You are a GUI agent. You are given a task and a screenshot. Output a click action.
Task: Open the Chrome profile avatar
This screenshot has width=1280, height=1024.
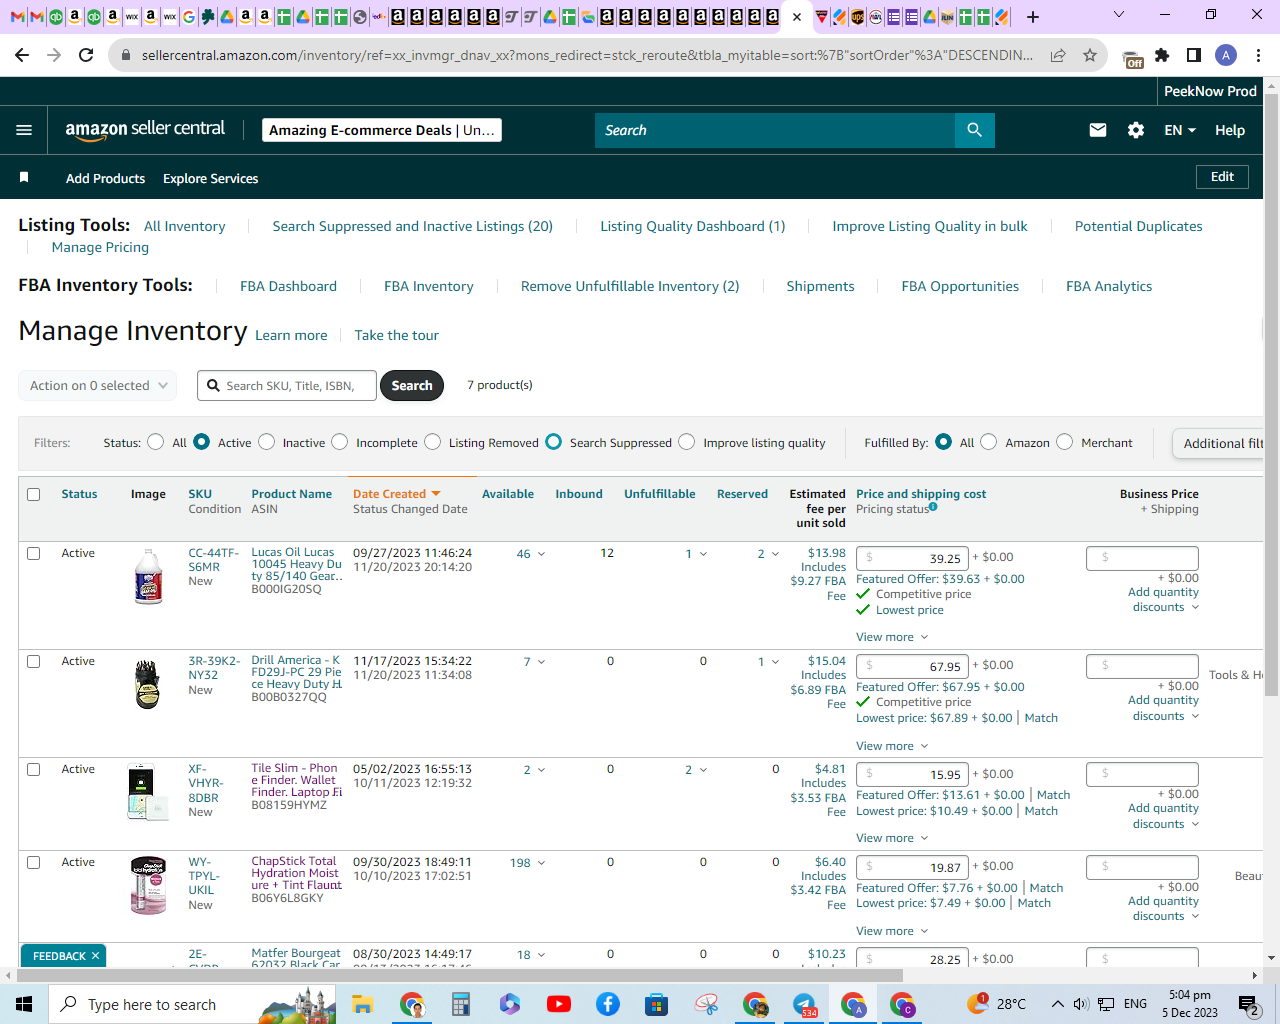pyautogui.click(x=1226, y=55)
